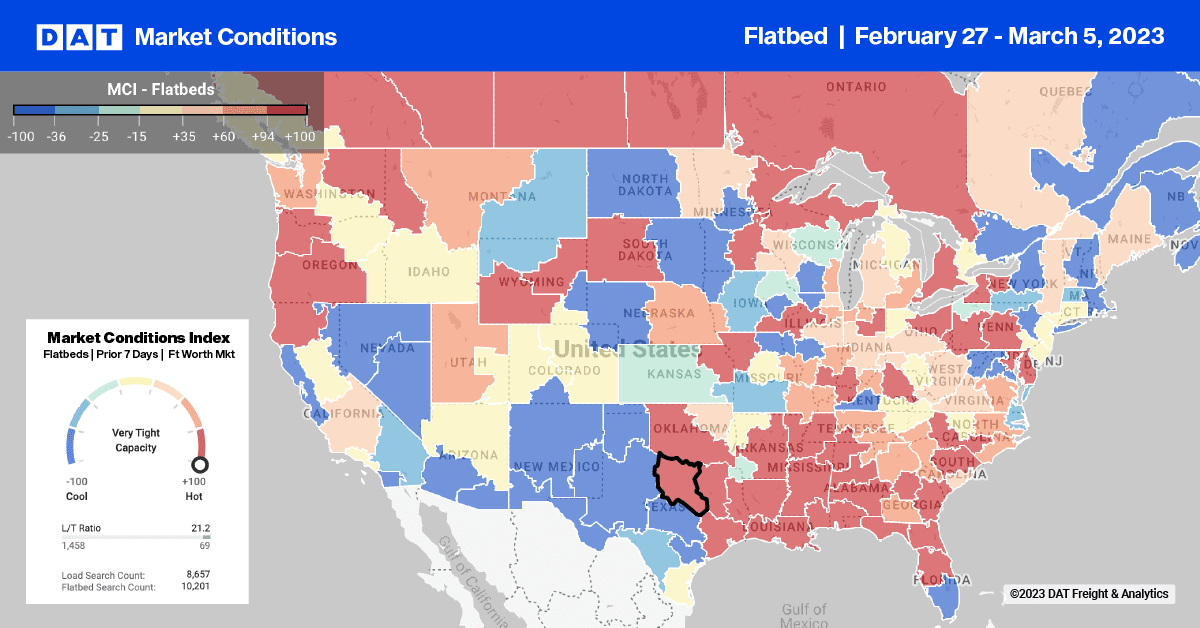Click the gauge's Hot indicator knob
This screenshot has height=628, width=1200.
click(200, 465)
